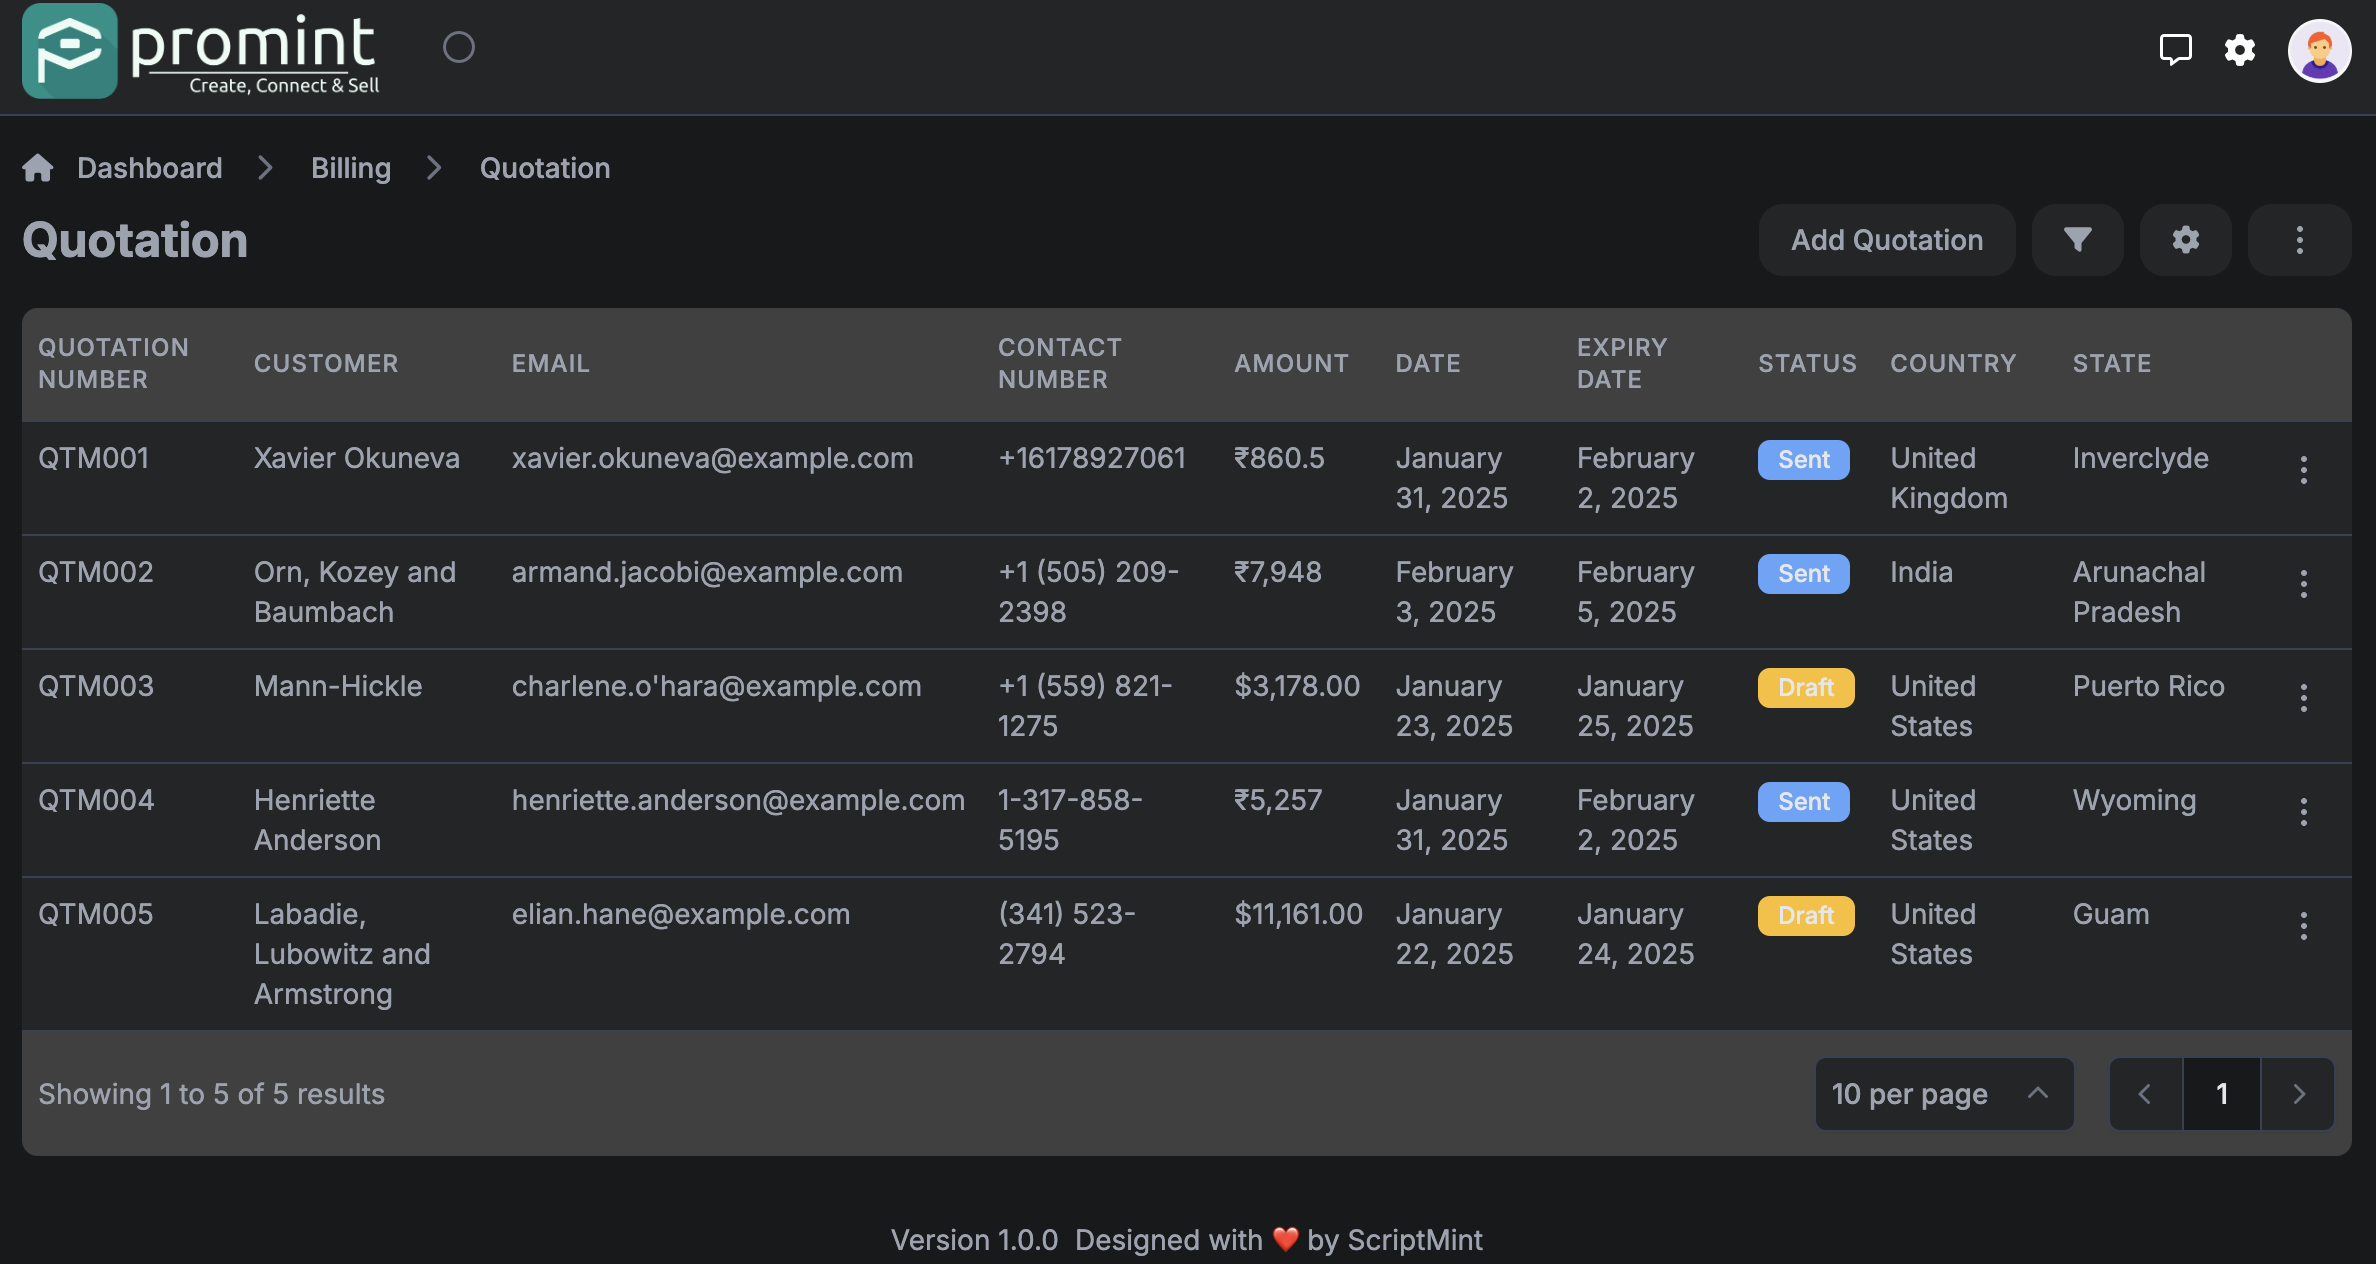Open the filter funnel button
The width and height of the screenshot is (2376, 1264).
point(2077,240)
